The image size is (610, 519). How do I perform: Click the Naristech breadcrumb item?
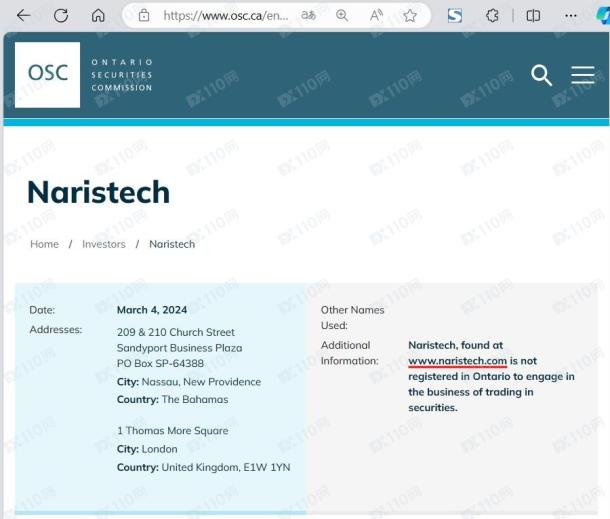[172, 244]
